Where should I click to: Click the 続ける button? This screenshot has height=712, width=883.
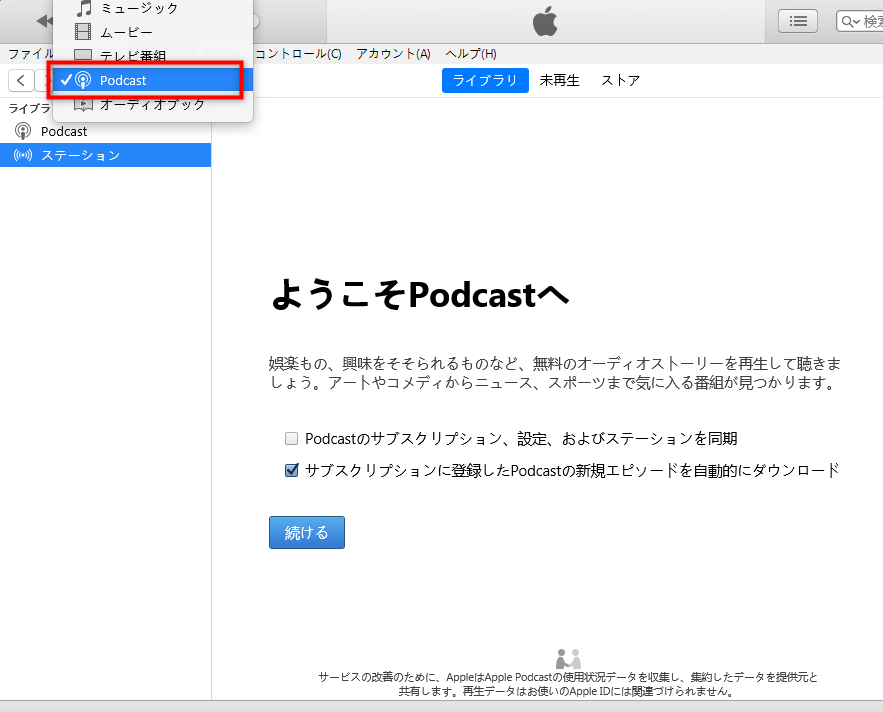tap(306, 532)
